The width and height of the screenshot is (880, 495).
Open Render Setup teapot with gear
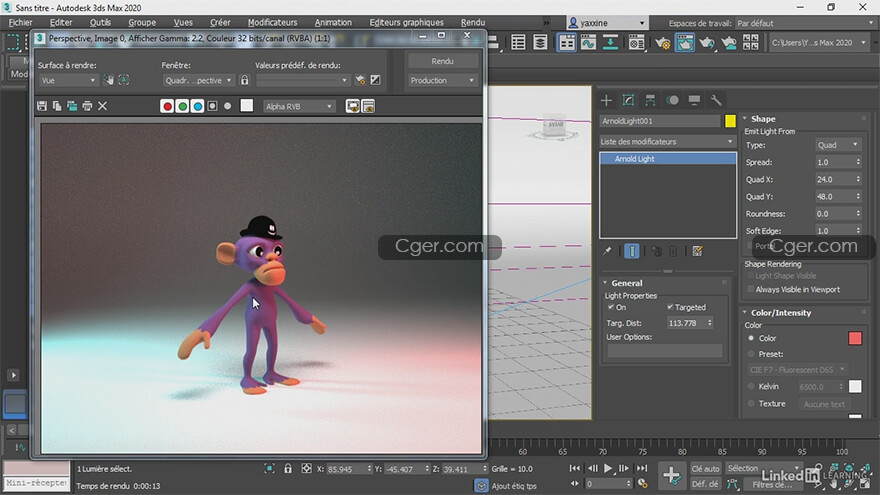663,43
